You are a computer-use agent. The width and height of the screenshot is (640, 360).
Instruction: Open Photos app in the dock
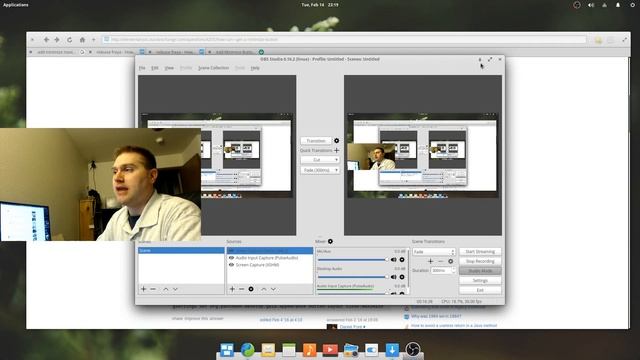tap(351, 350)
